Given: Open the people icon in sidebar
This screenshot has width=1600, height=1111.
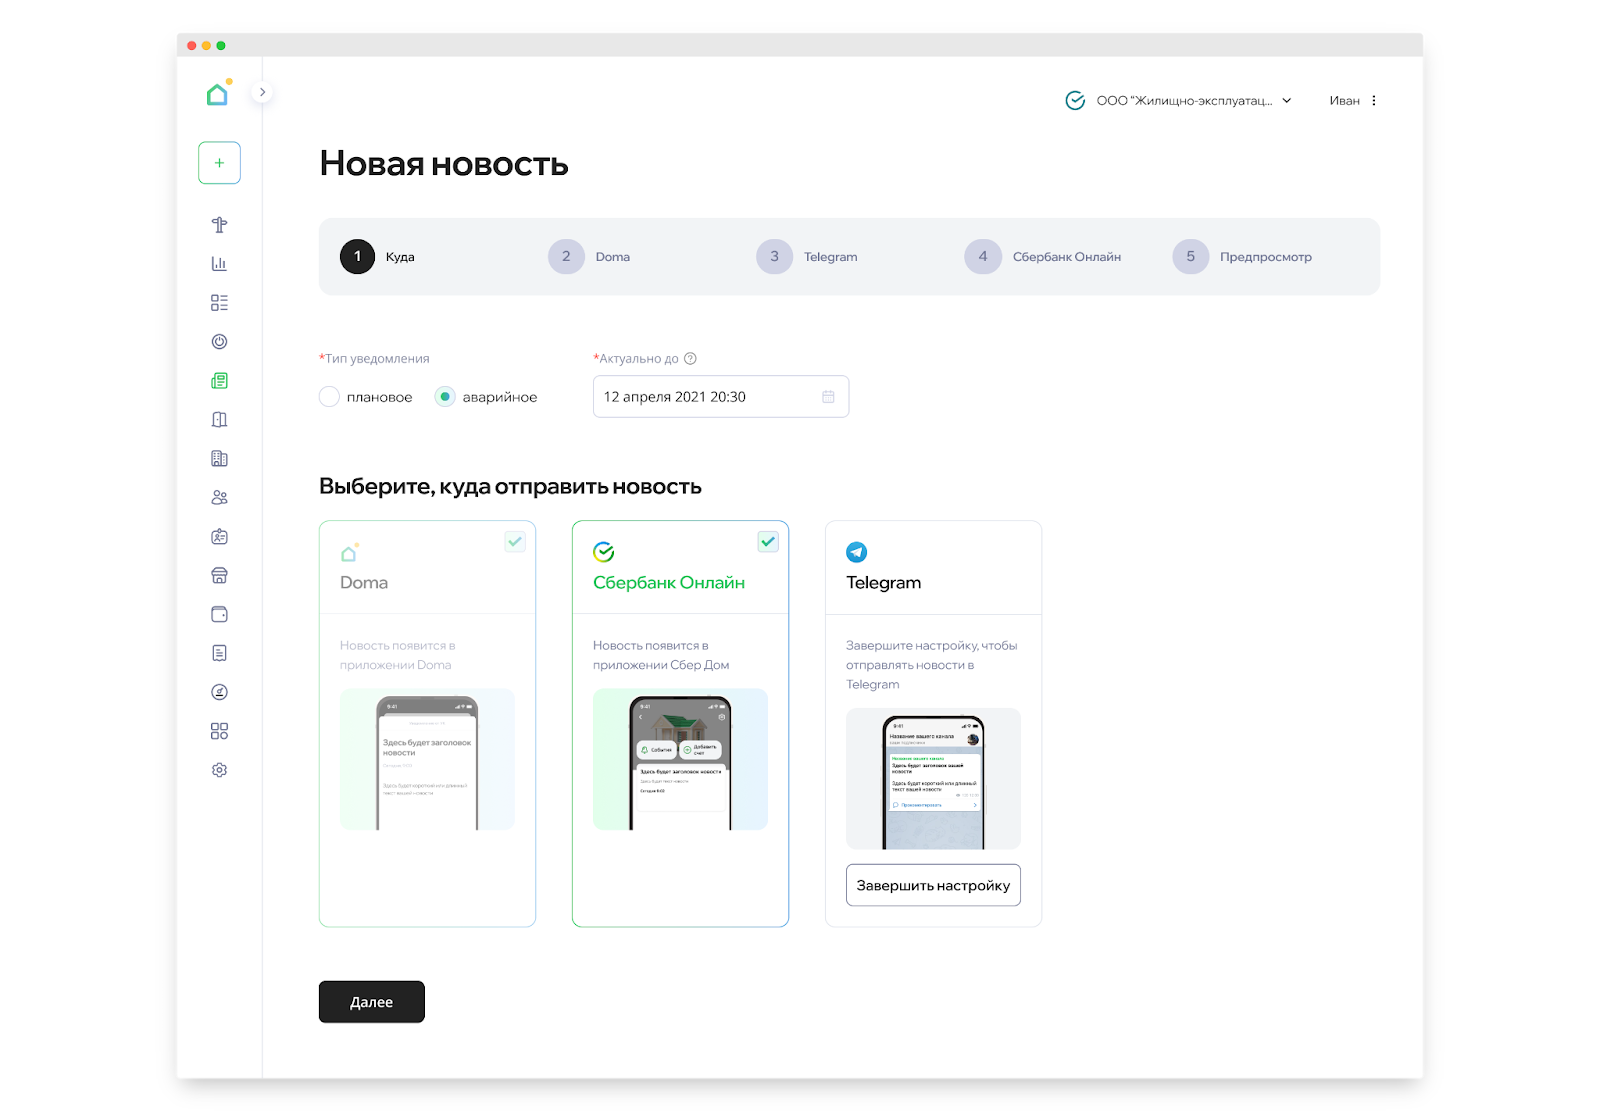Looking at the screenshot, I should tap(219, 498).
